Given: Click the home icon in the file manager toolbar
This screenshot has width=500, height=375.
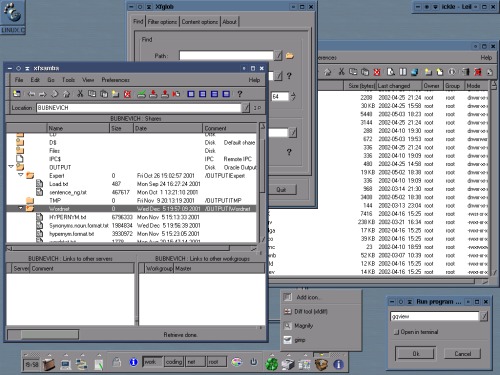Looking at the screenshot, I should (328, 72).
